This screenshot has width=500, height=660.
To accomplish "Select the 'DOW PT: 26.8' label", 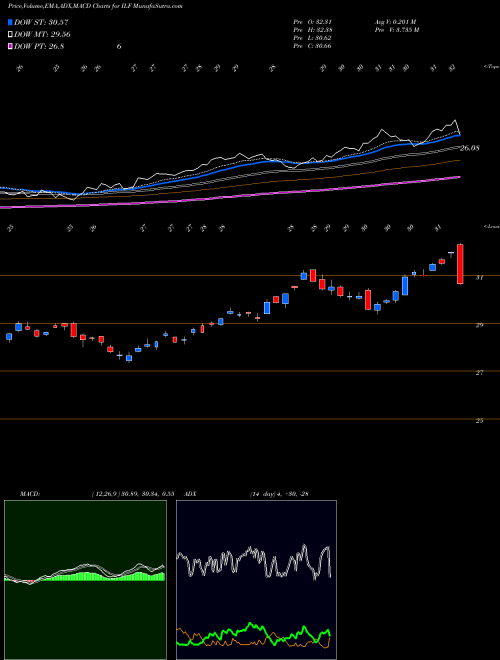I will pos(39,47).
